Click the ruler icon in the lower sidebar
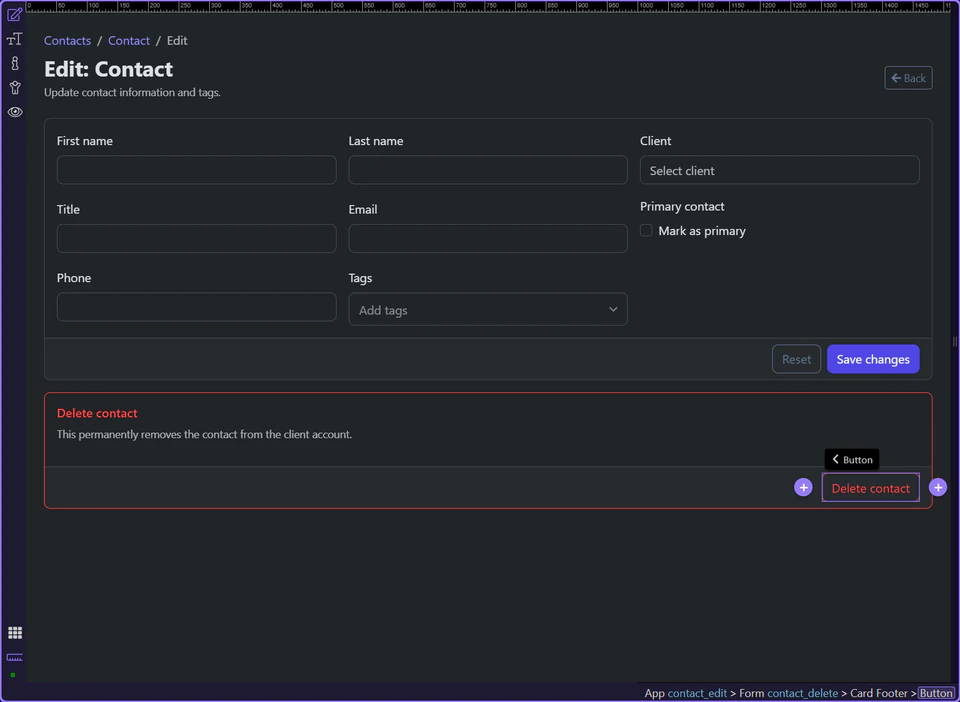The width and height of the screenshot is (960, 702). pos(14,658)
